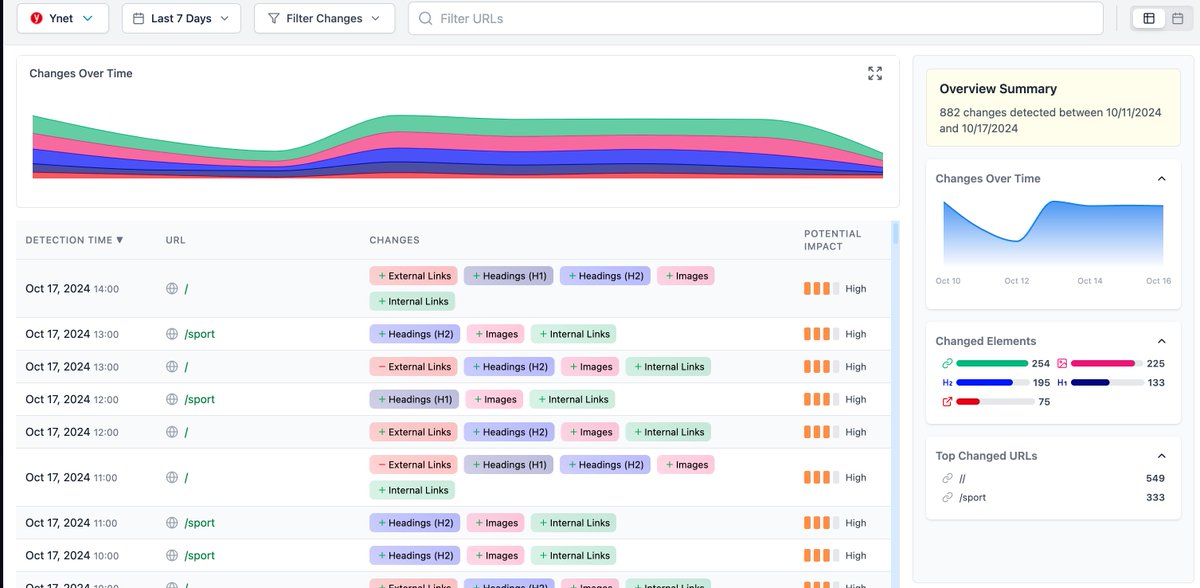Switch to the calendar view toggle

(1178, 18)
